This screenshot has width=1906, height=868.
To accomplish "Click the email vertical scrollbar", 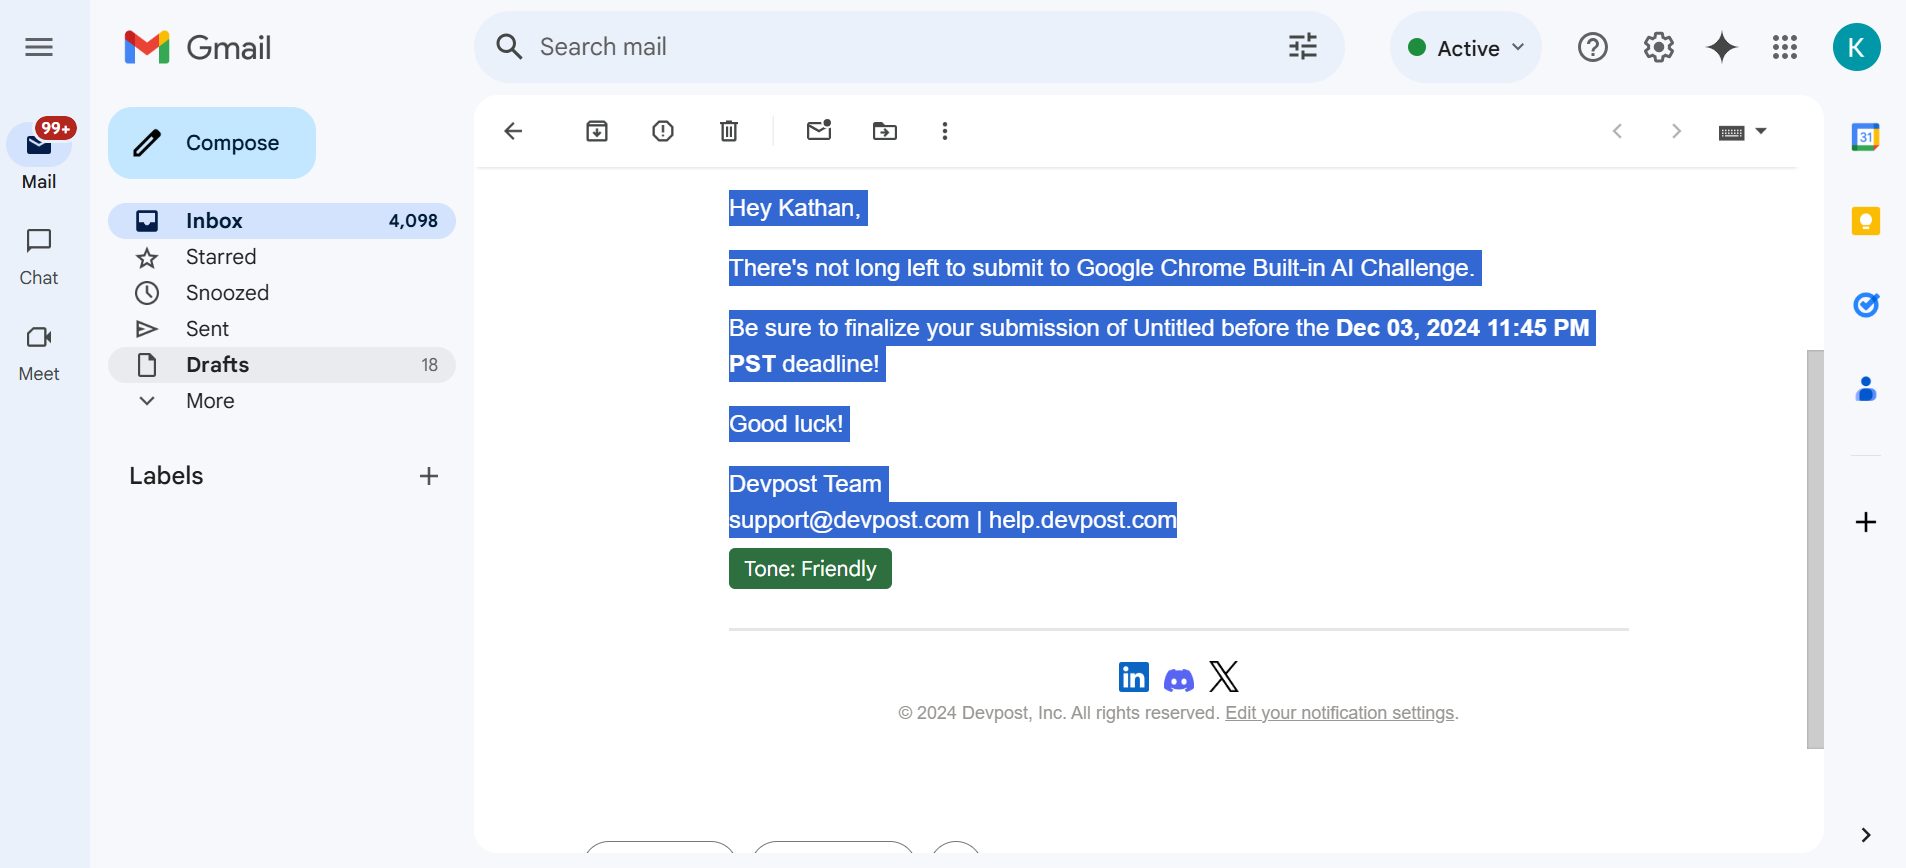I will pos(1815,549).
